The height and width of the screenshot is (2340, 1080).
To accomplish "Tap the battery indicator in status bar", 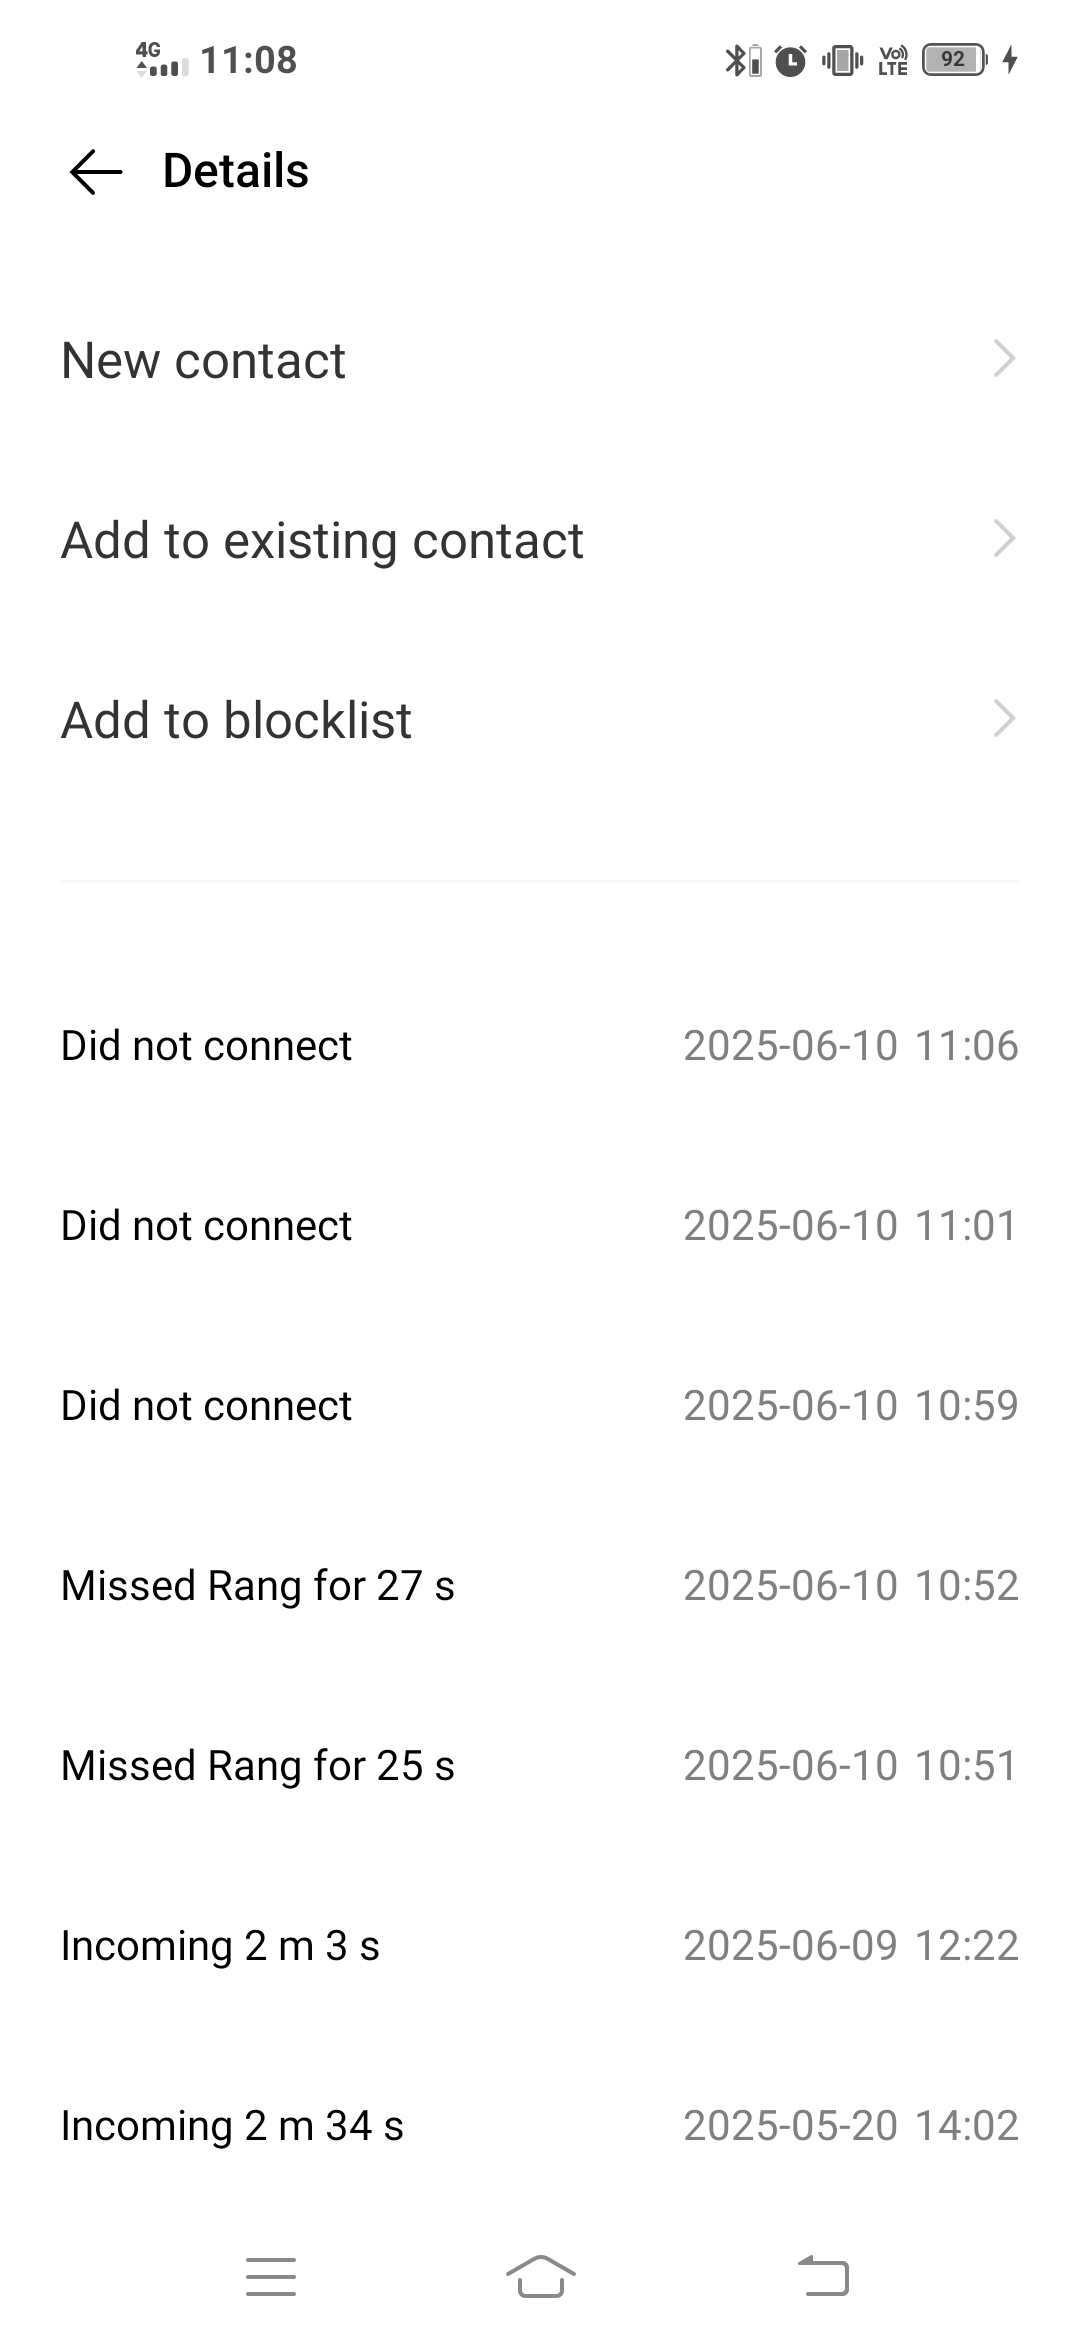I will 954,60.
